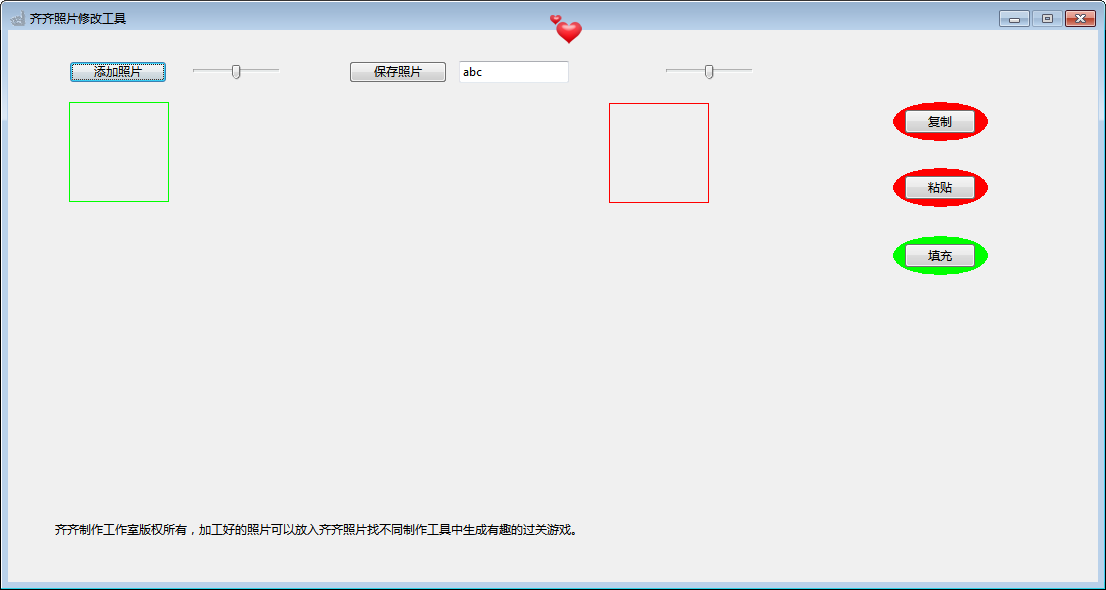The image size is (1106, 590).
Task: Minimize the window
Action: coord(1014,19)
